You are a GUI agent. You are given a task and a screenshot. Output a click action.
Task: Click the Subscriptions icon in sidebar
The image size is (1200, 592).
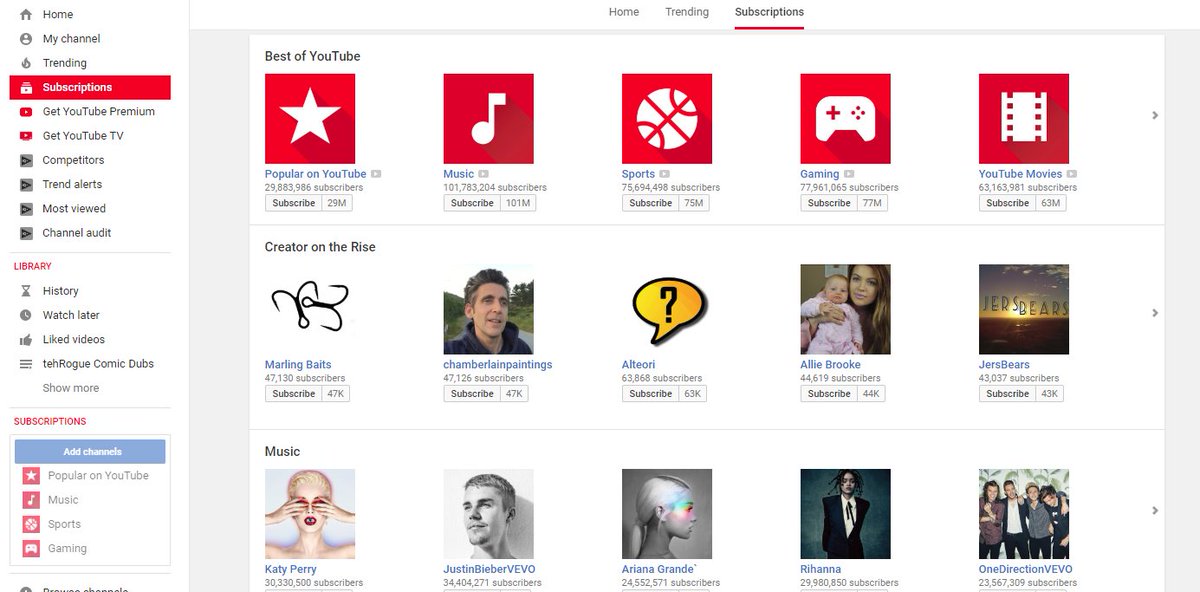26,88
